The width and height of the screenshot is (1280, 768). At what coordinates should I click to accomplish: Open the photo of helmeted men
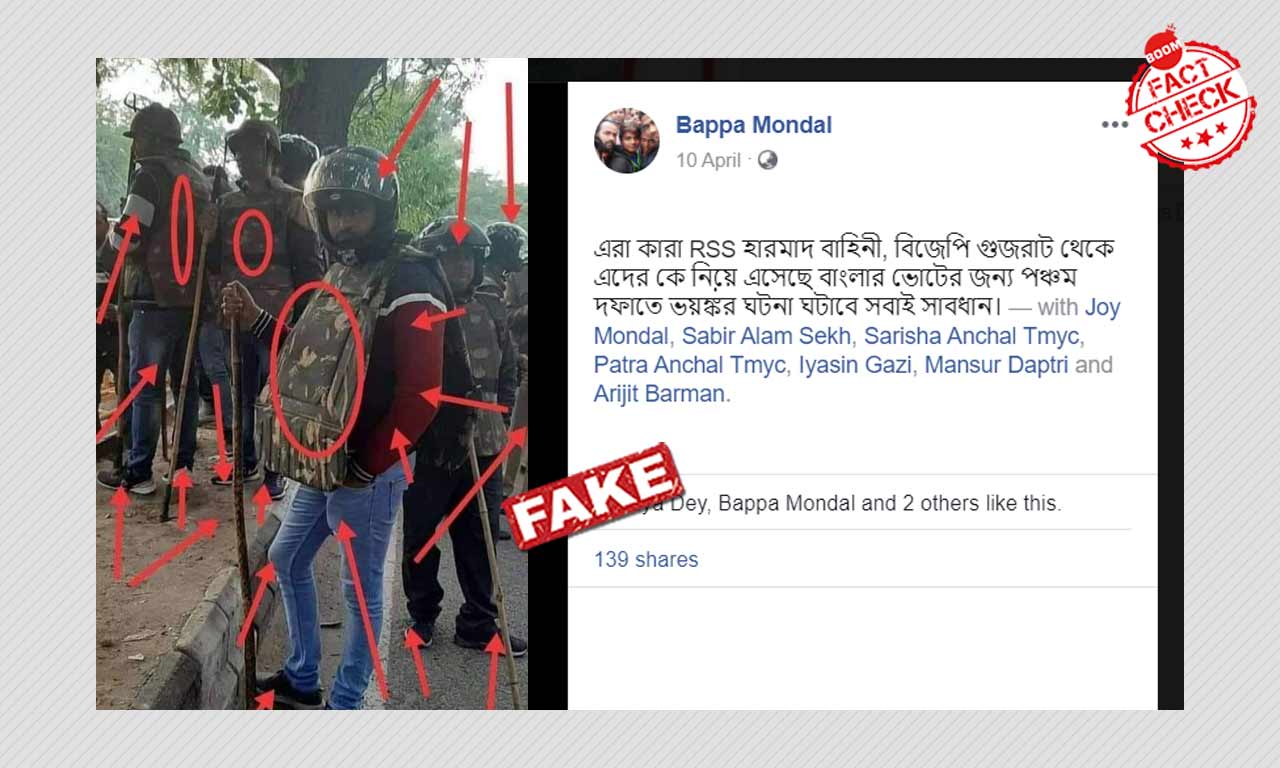pyautogui.click(x=312, y=384)
